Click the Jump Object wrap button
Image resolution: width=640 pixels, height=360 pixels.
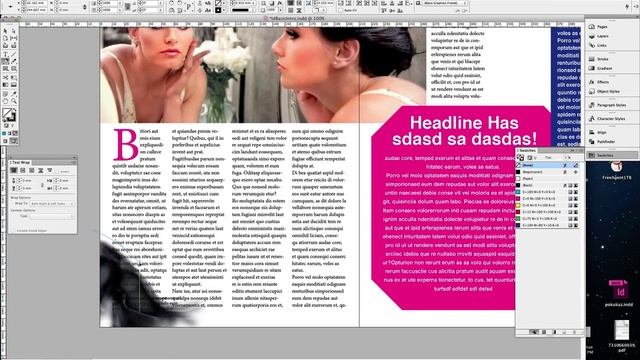pyautogui.click(x=40, y=170)
